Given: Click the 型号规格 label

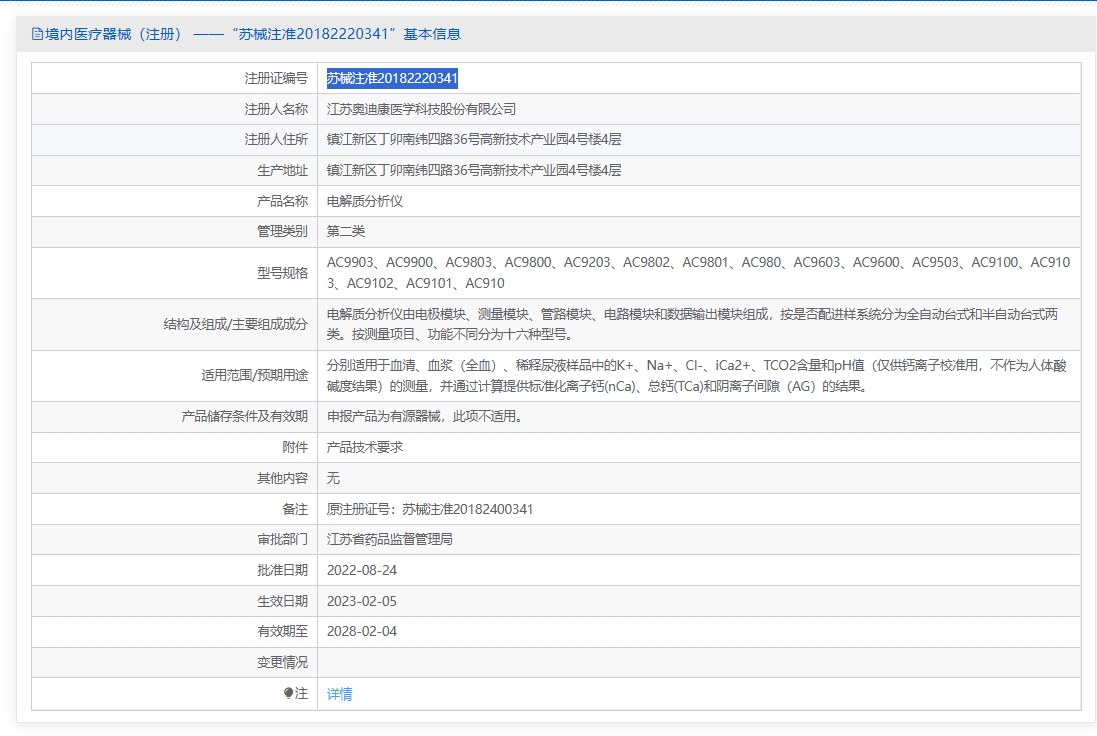Looking at the screenshot, I should (x=282, y=273).
